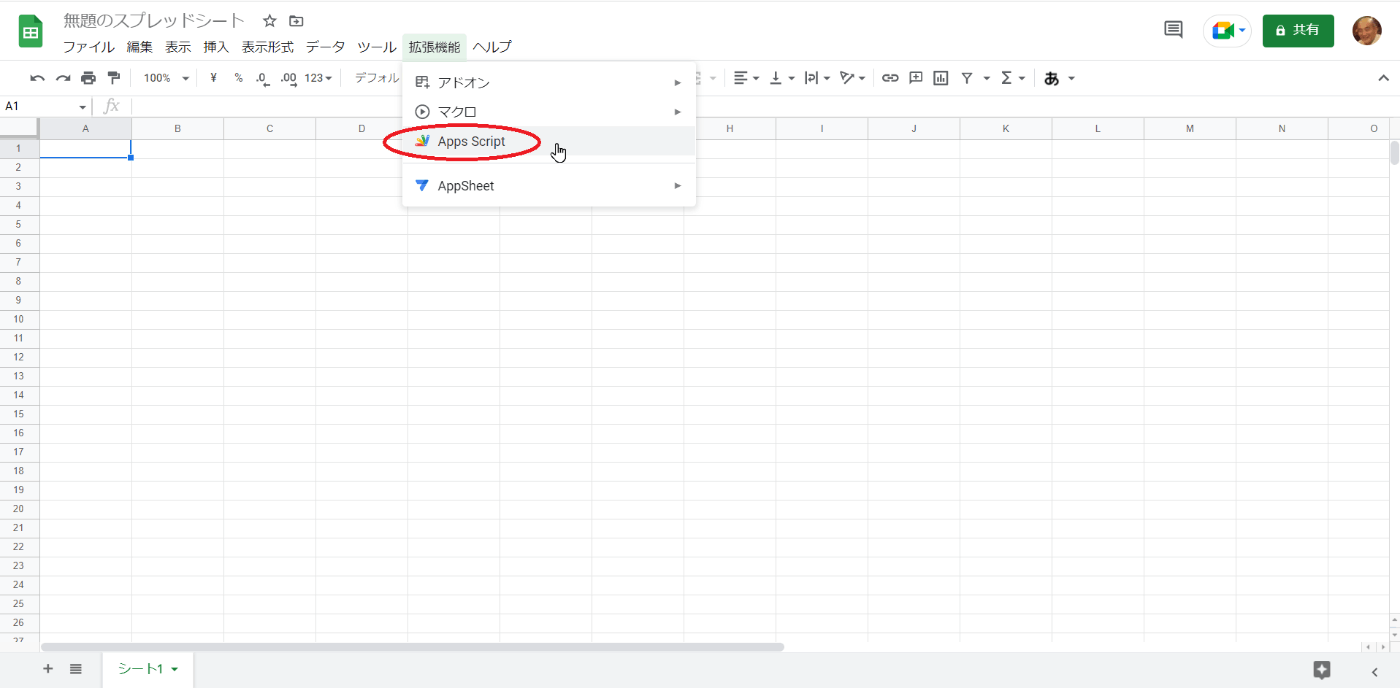
Task: Open vertical align dropdown
Action: click(782, 78)
